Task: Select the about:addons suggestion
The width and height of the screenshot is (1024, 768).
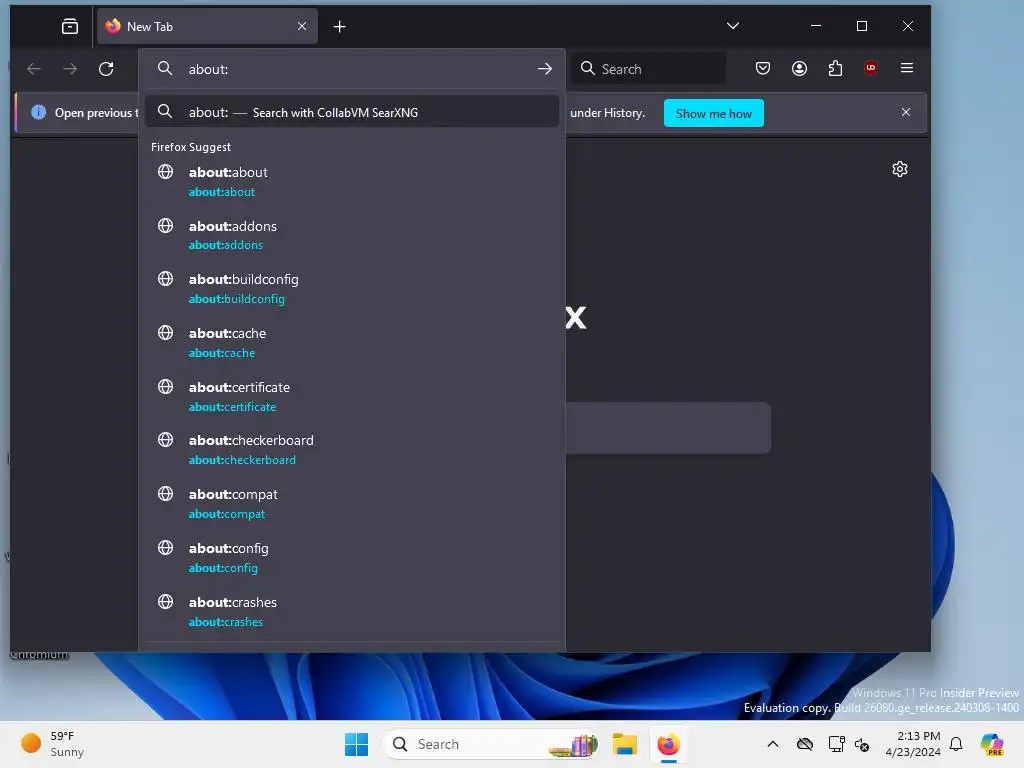Action: point(353,235)
